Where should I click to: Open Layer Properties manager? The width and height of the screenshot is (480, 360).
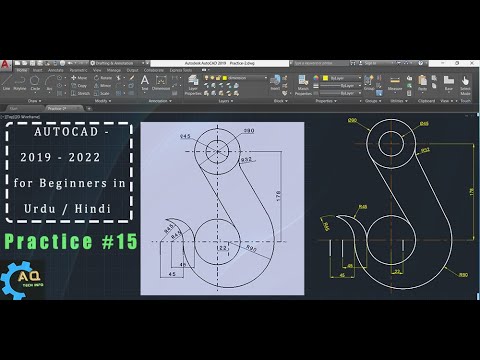coord(193,85)
